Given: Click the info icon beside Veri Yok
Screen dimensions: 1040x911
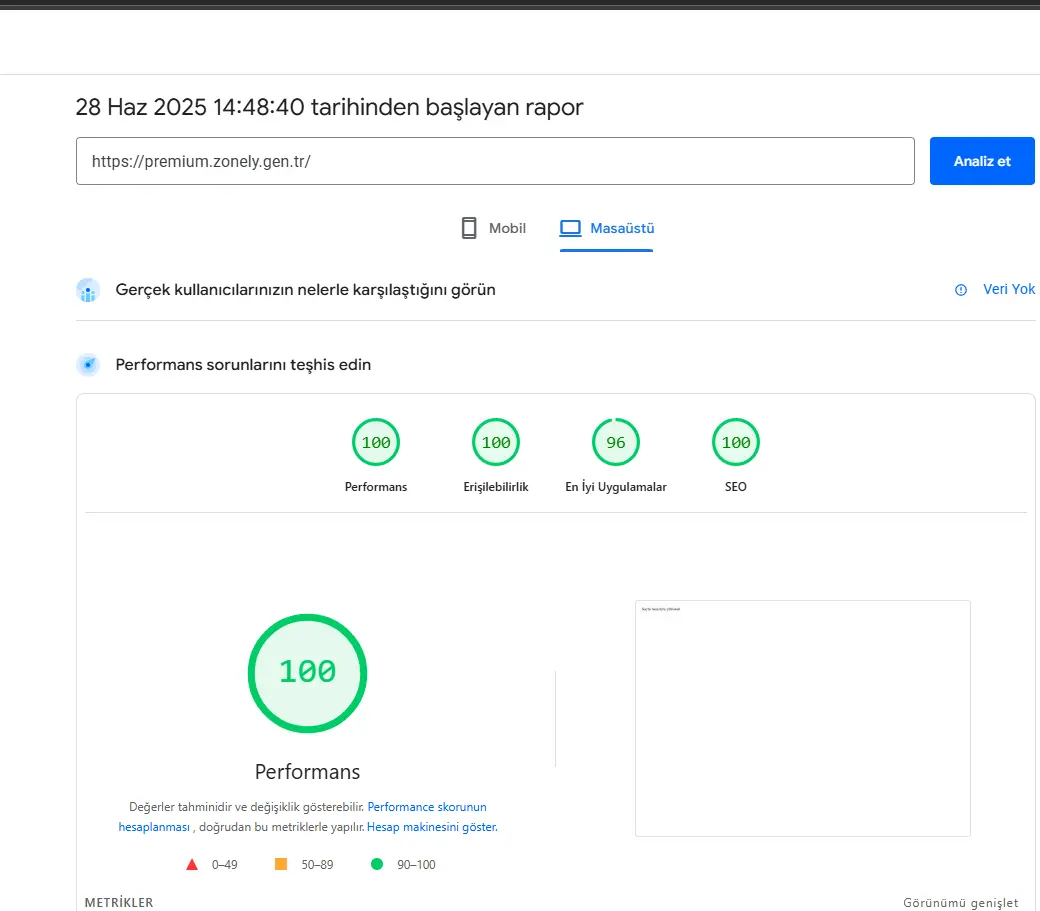Looking at the screenshot, I should coord(960,290).
